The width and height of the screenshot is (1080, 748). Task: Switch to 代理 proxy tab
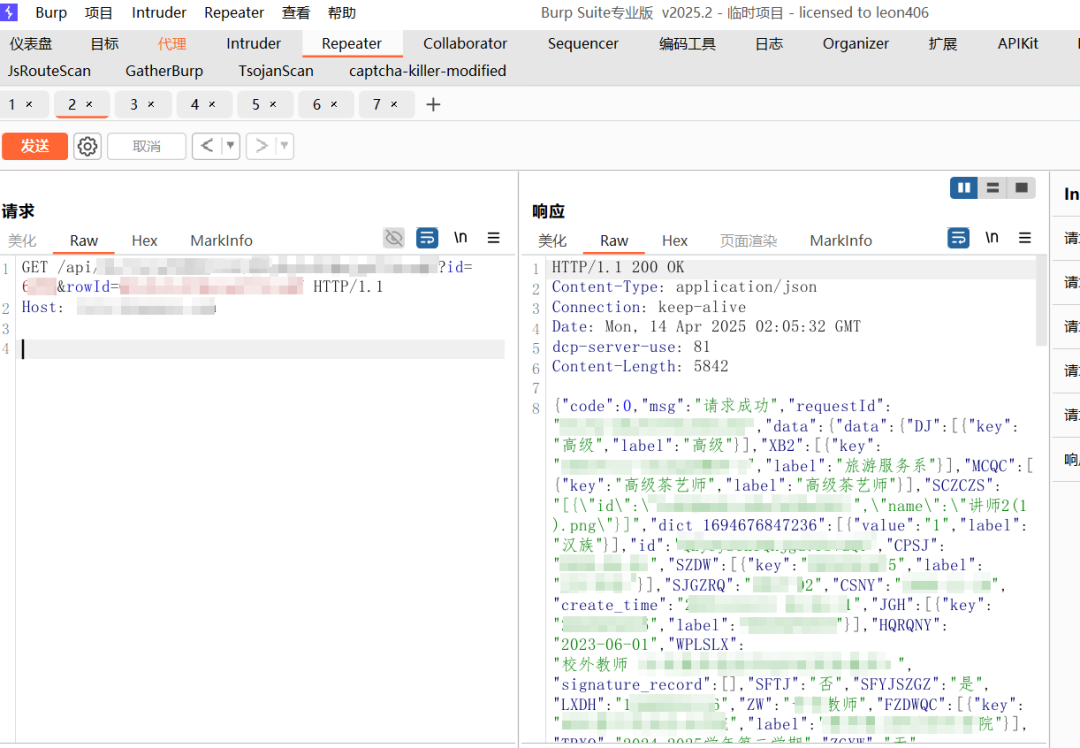(x=172, y=43)
